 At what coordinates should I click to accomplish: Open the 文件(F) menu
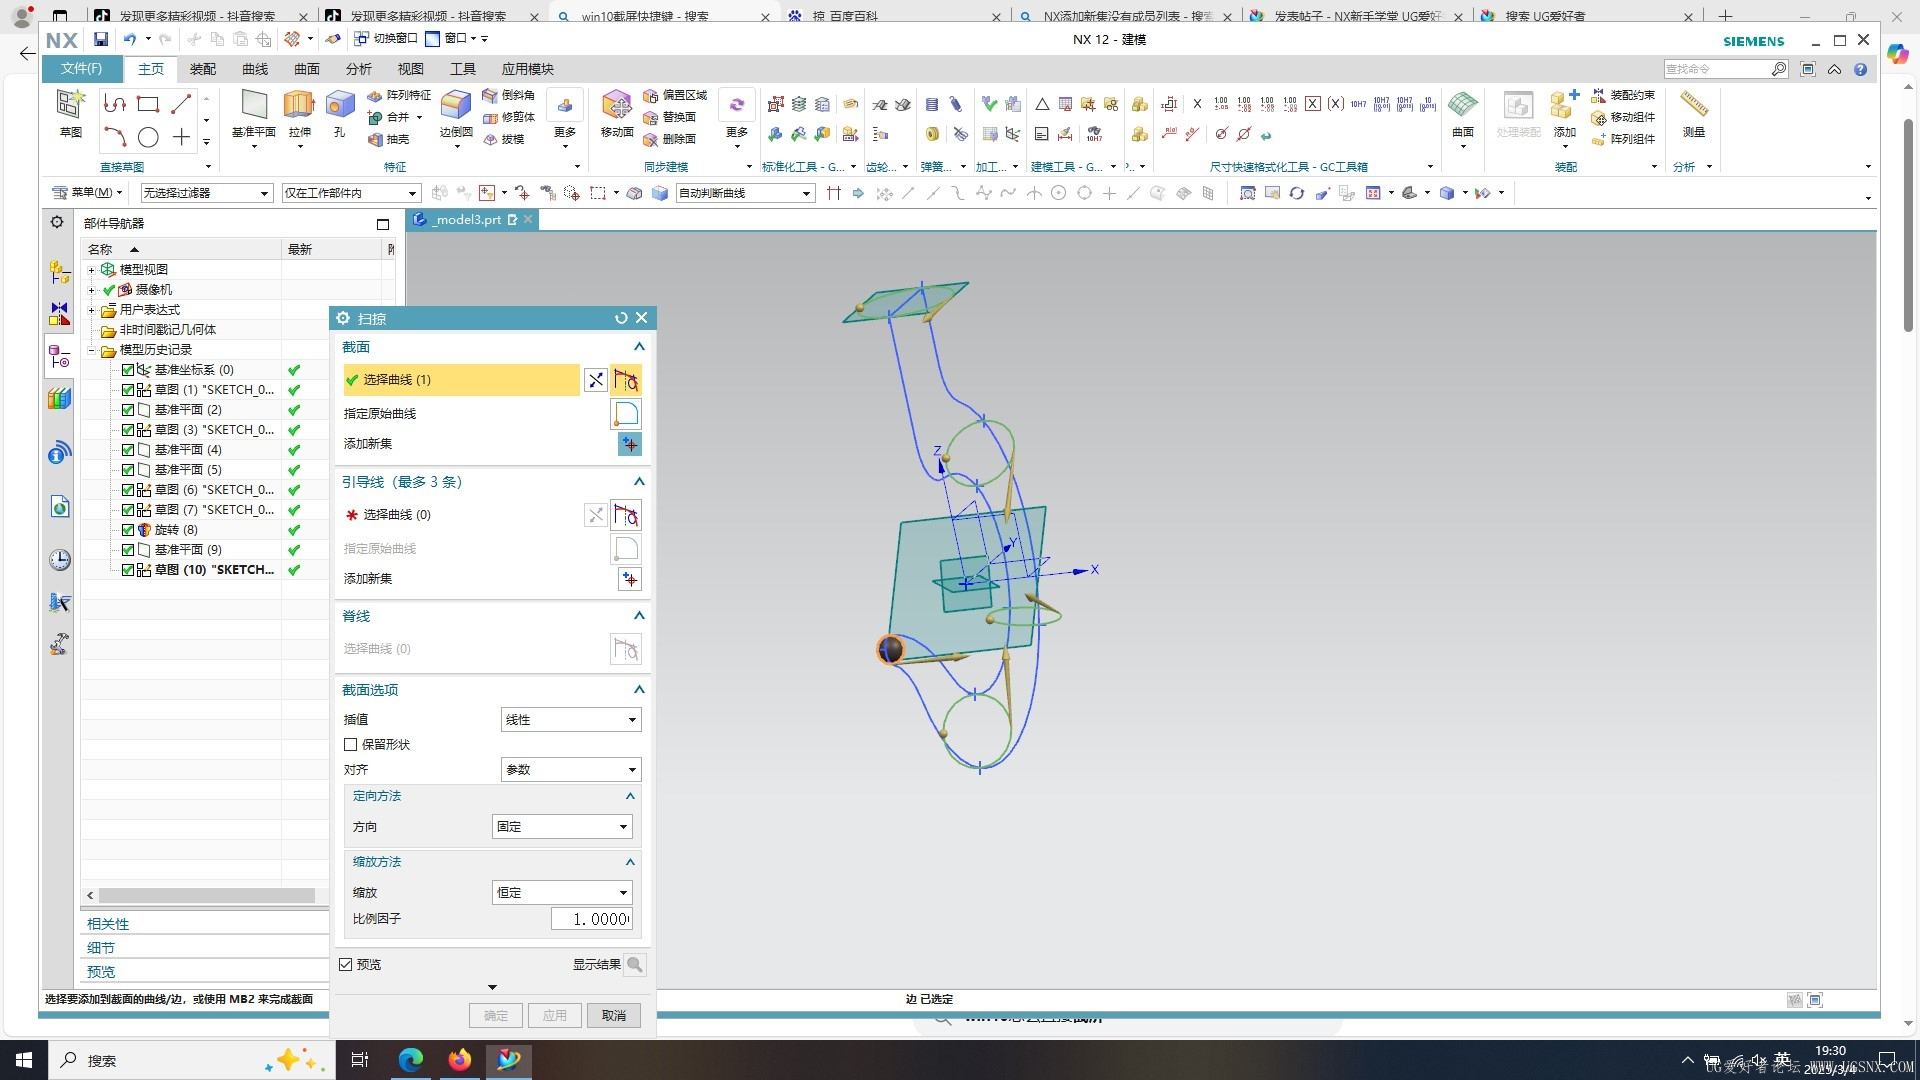pyautogui.click(x=82, y=69)
